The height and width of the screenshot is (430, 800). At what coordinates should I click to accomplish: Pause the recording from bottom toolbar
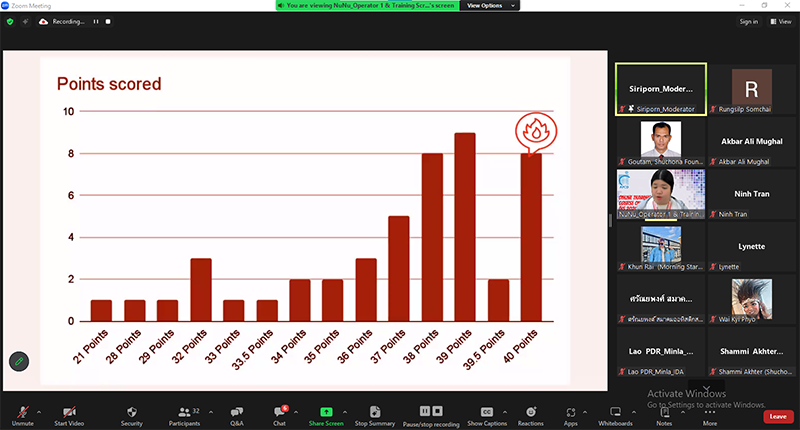pyautogui.click(x=424, y=411)
